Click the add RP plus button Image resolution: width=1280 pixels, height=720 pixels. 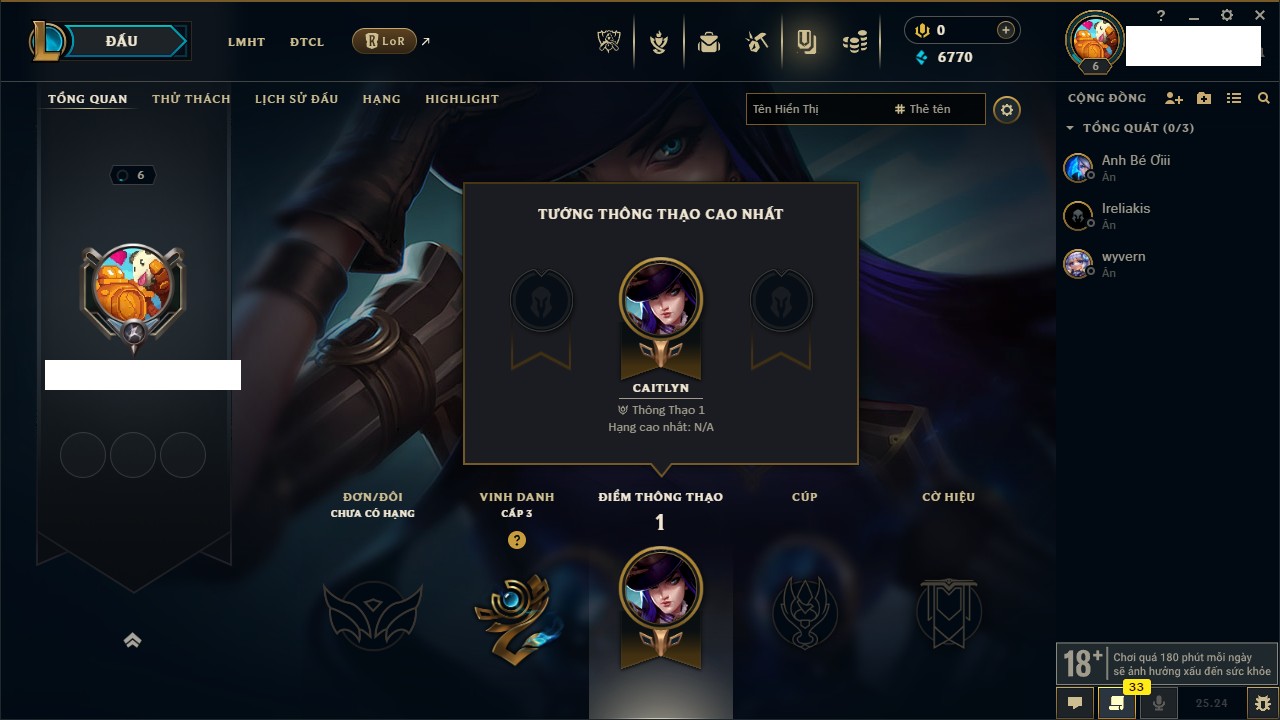tap(1006, 30)
